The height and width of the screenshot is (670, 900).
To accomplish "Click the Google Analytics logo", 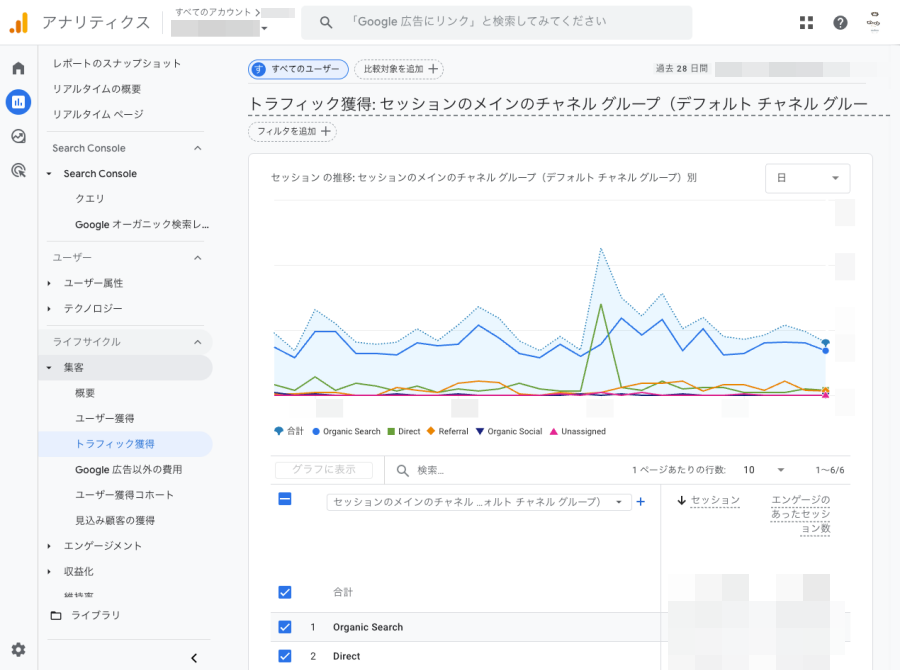I will [x=18, y=22].
